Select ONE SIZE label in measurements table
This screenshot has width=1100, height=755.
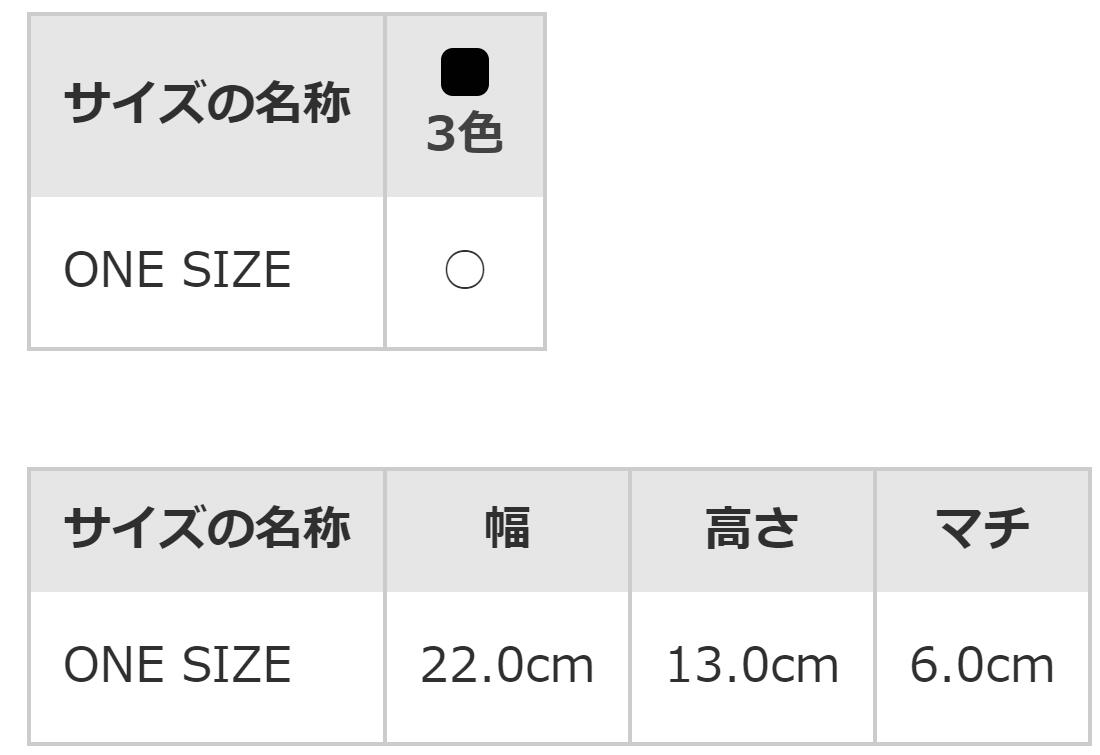178,665
